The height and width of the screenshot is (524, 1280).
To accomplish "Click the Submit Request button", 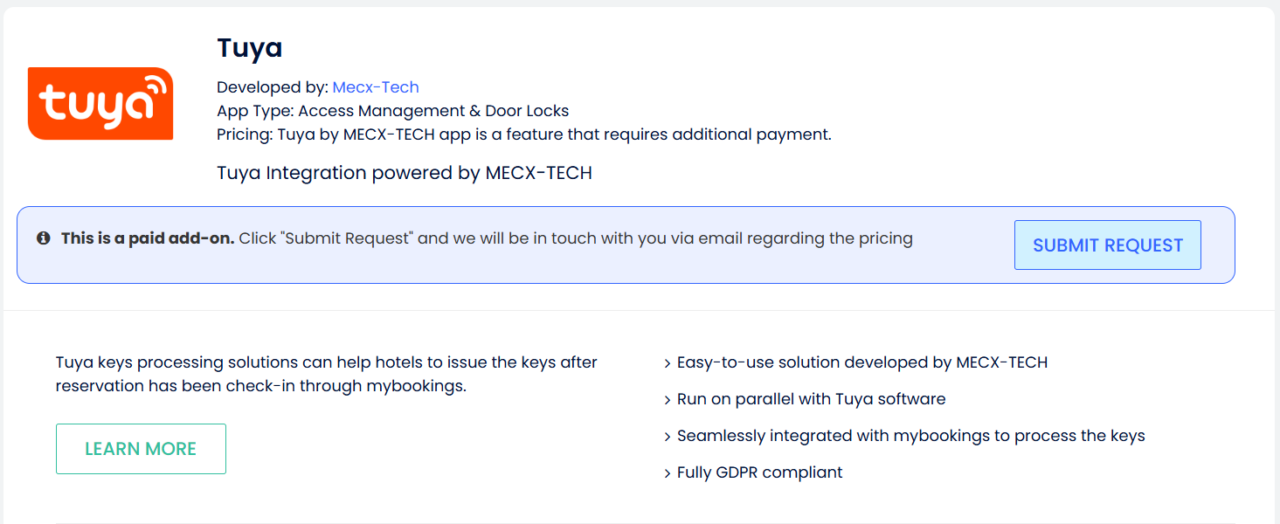I will click(1108, 245).
